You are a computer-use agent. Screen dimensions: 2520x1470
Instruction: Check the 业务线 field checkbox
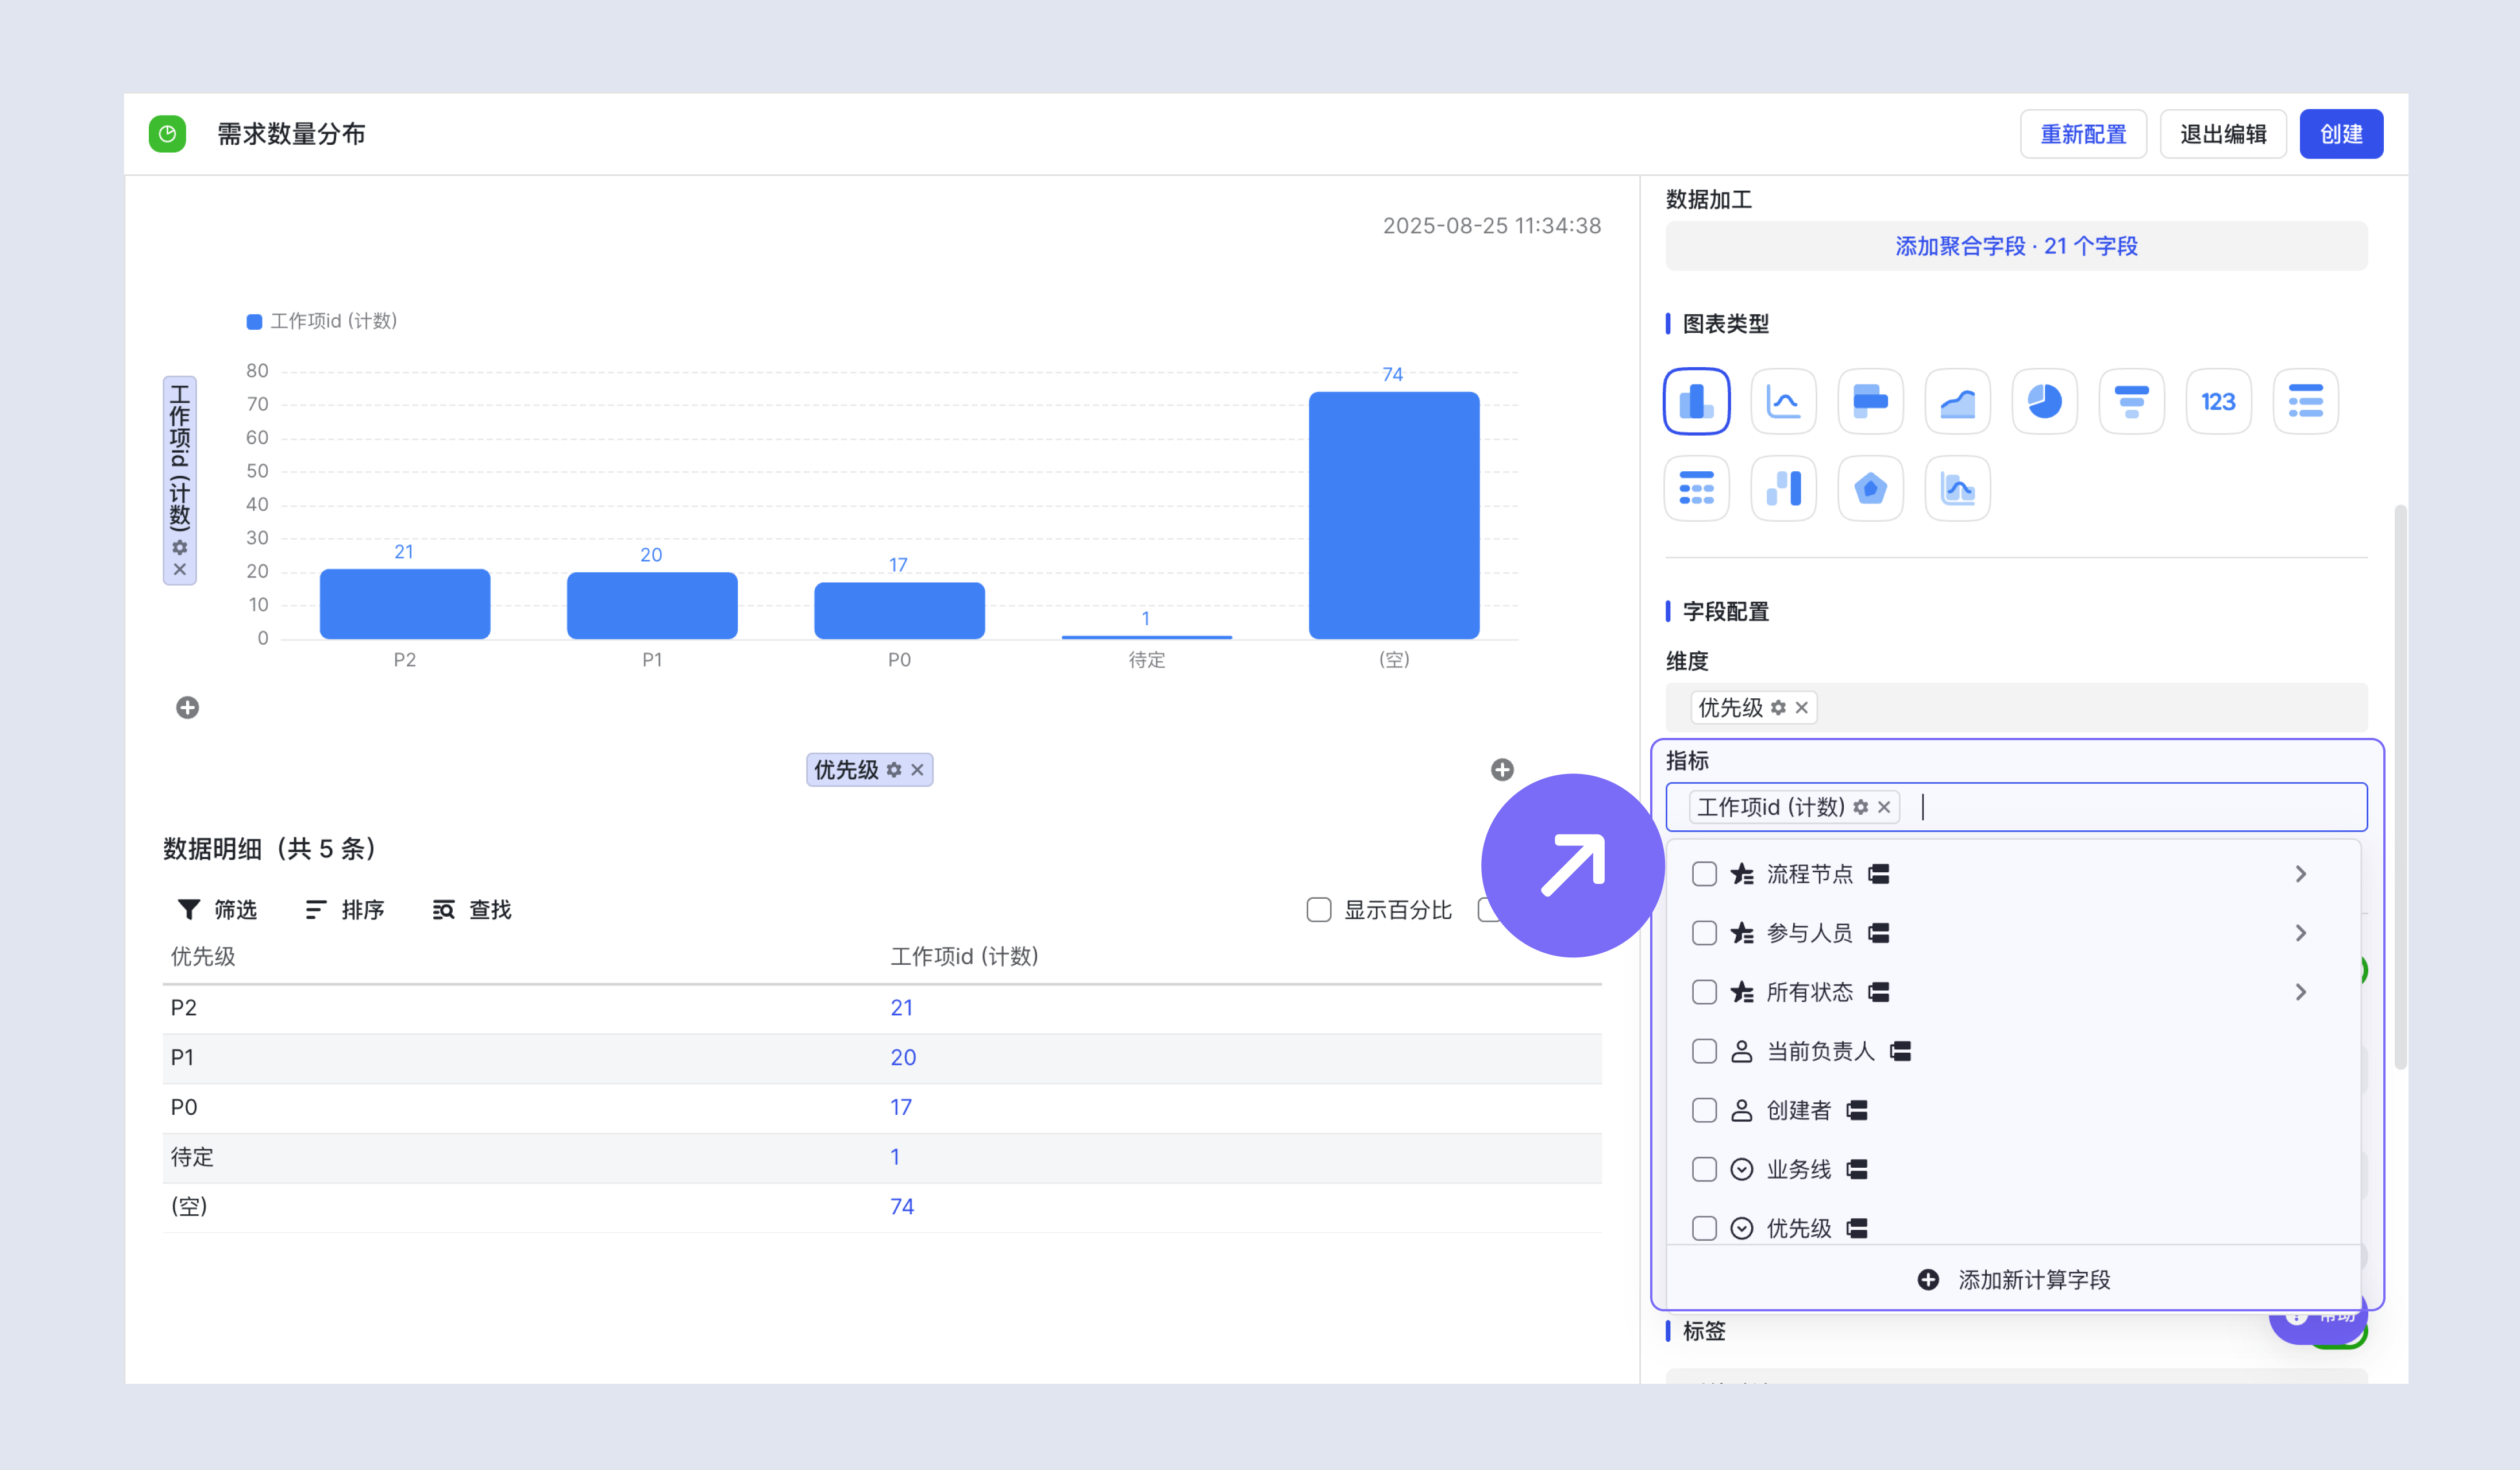click(x=1704, y=1169)
